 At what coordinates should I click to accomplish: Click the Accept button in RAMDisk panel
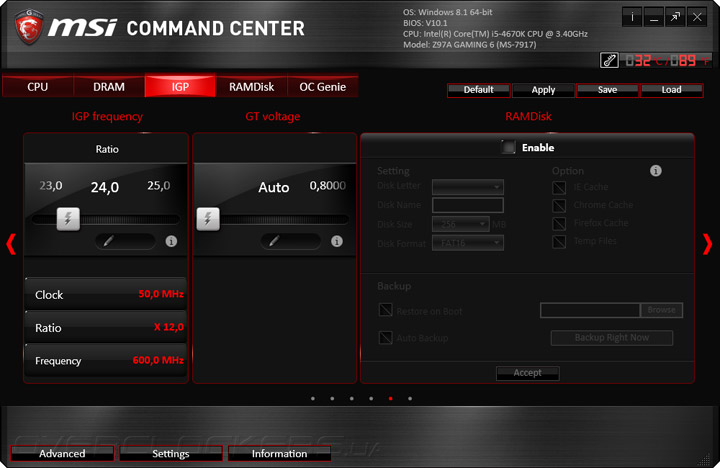pos(528,373)
